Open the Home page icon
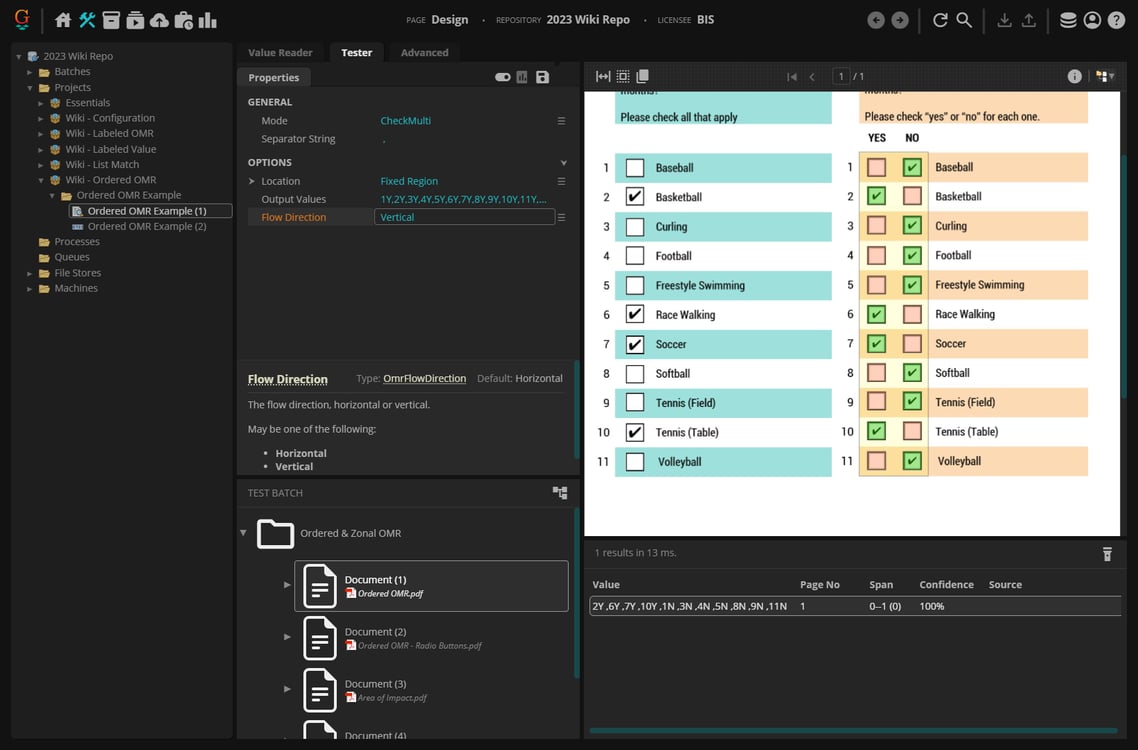Image resolution: width=1138 pixels, height=750 pixels. [x=63, y=20]
